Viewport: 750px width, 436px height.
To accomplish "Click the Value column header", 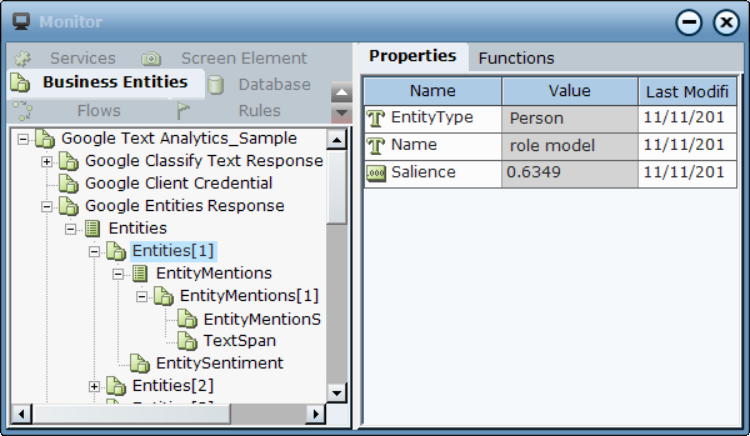I will coord(569,91).
